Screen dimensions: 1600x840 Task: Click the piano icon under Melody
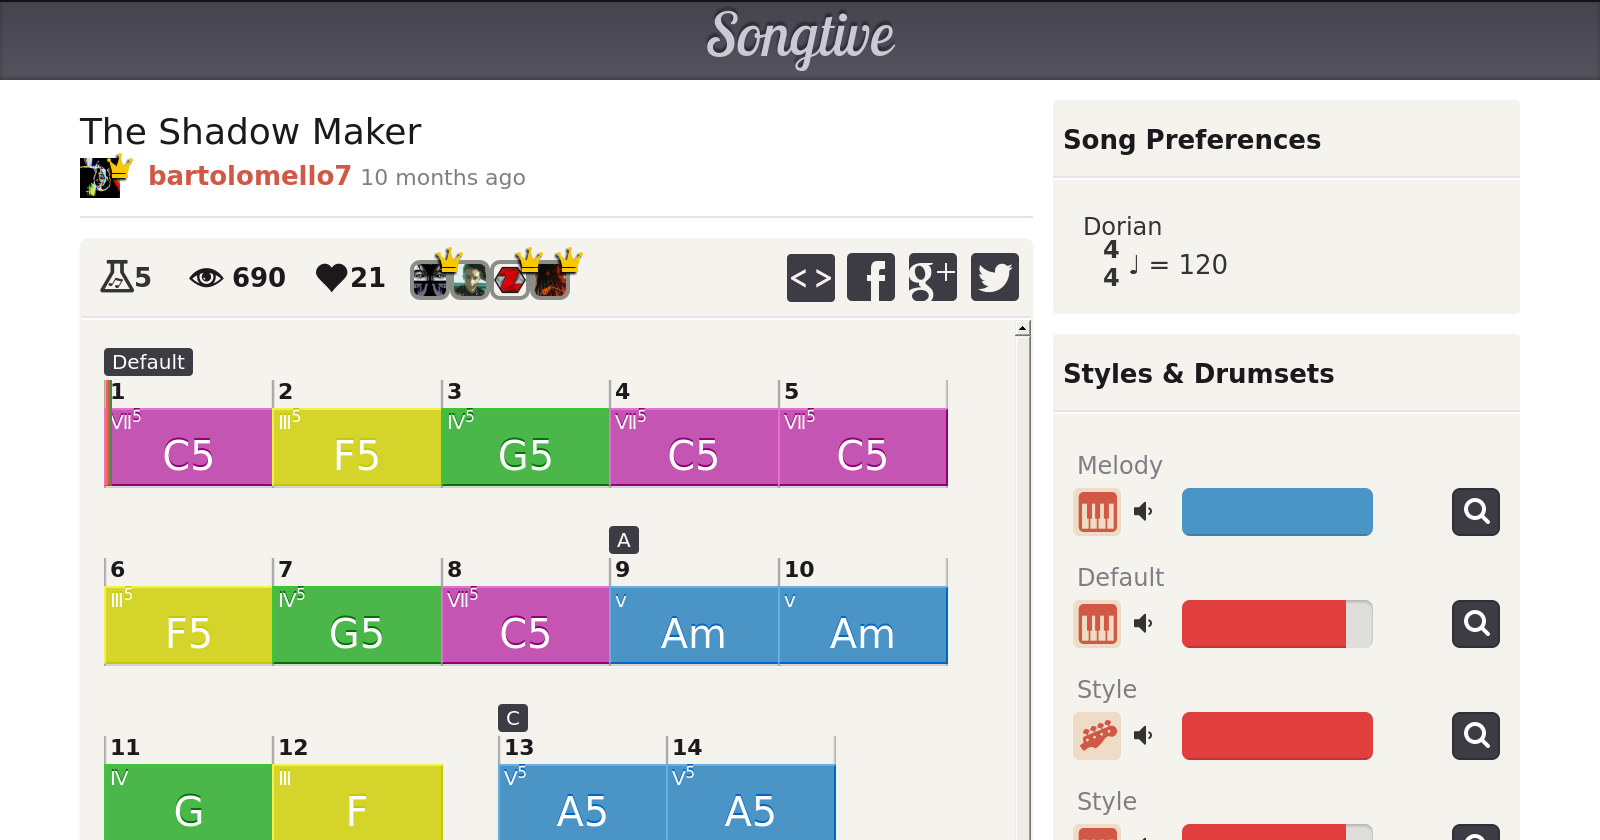[x=1097, y=512]
